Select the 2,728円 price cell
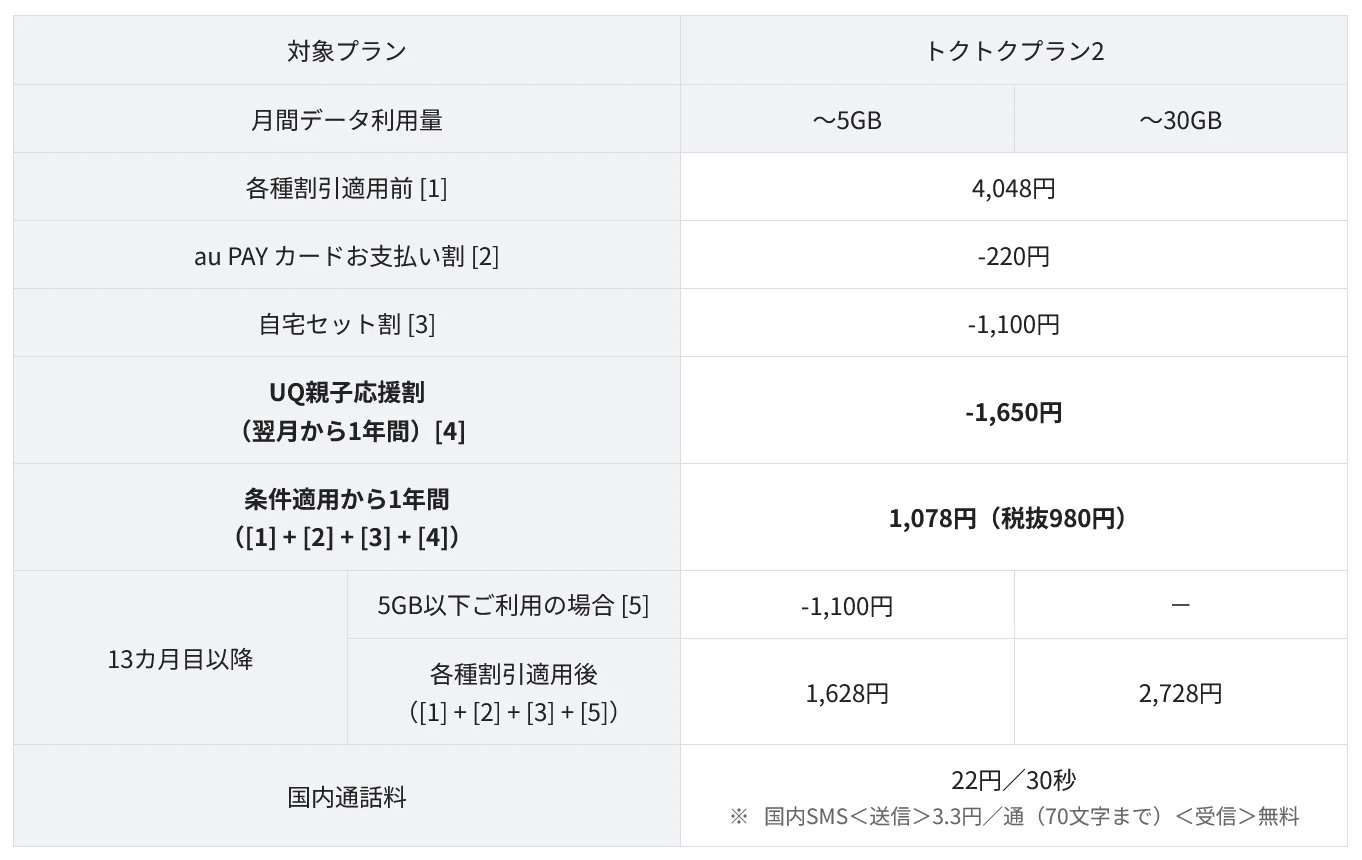The image size is (1362, 860). click(1180, 693)
